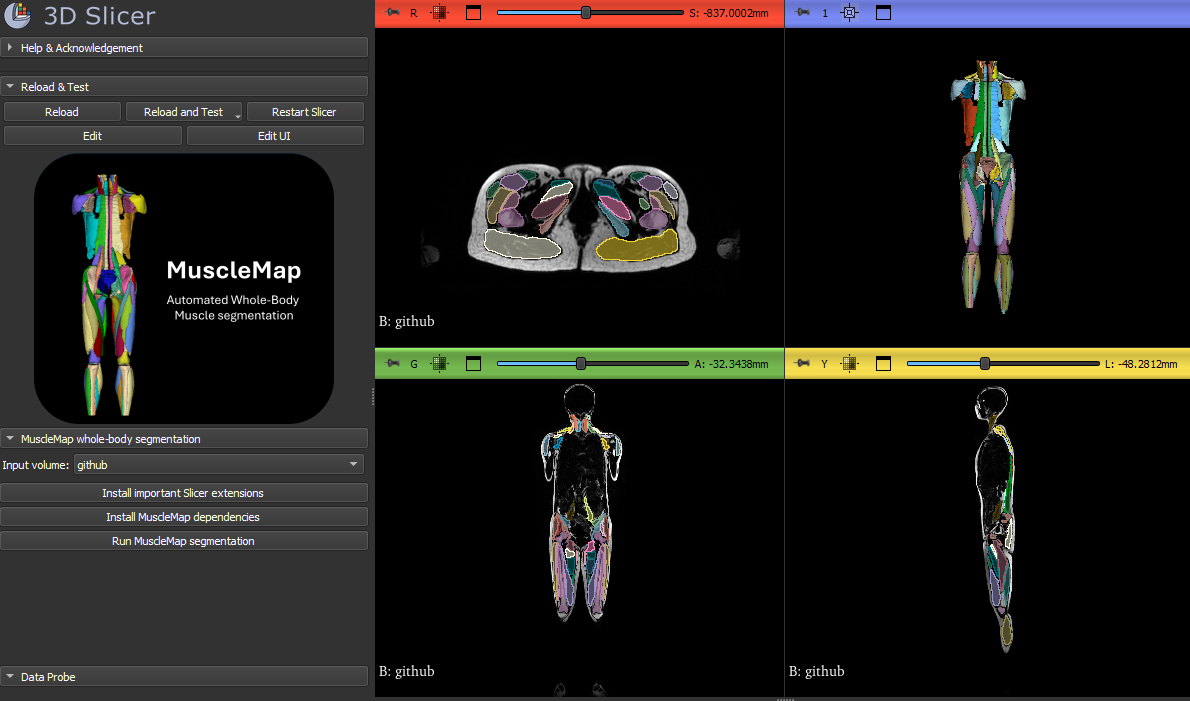Viewport: 1190px width, 701px height.
Task: Maximize the red slice view
Action: tap(472, 13)
